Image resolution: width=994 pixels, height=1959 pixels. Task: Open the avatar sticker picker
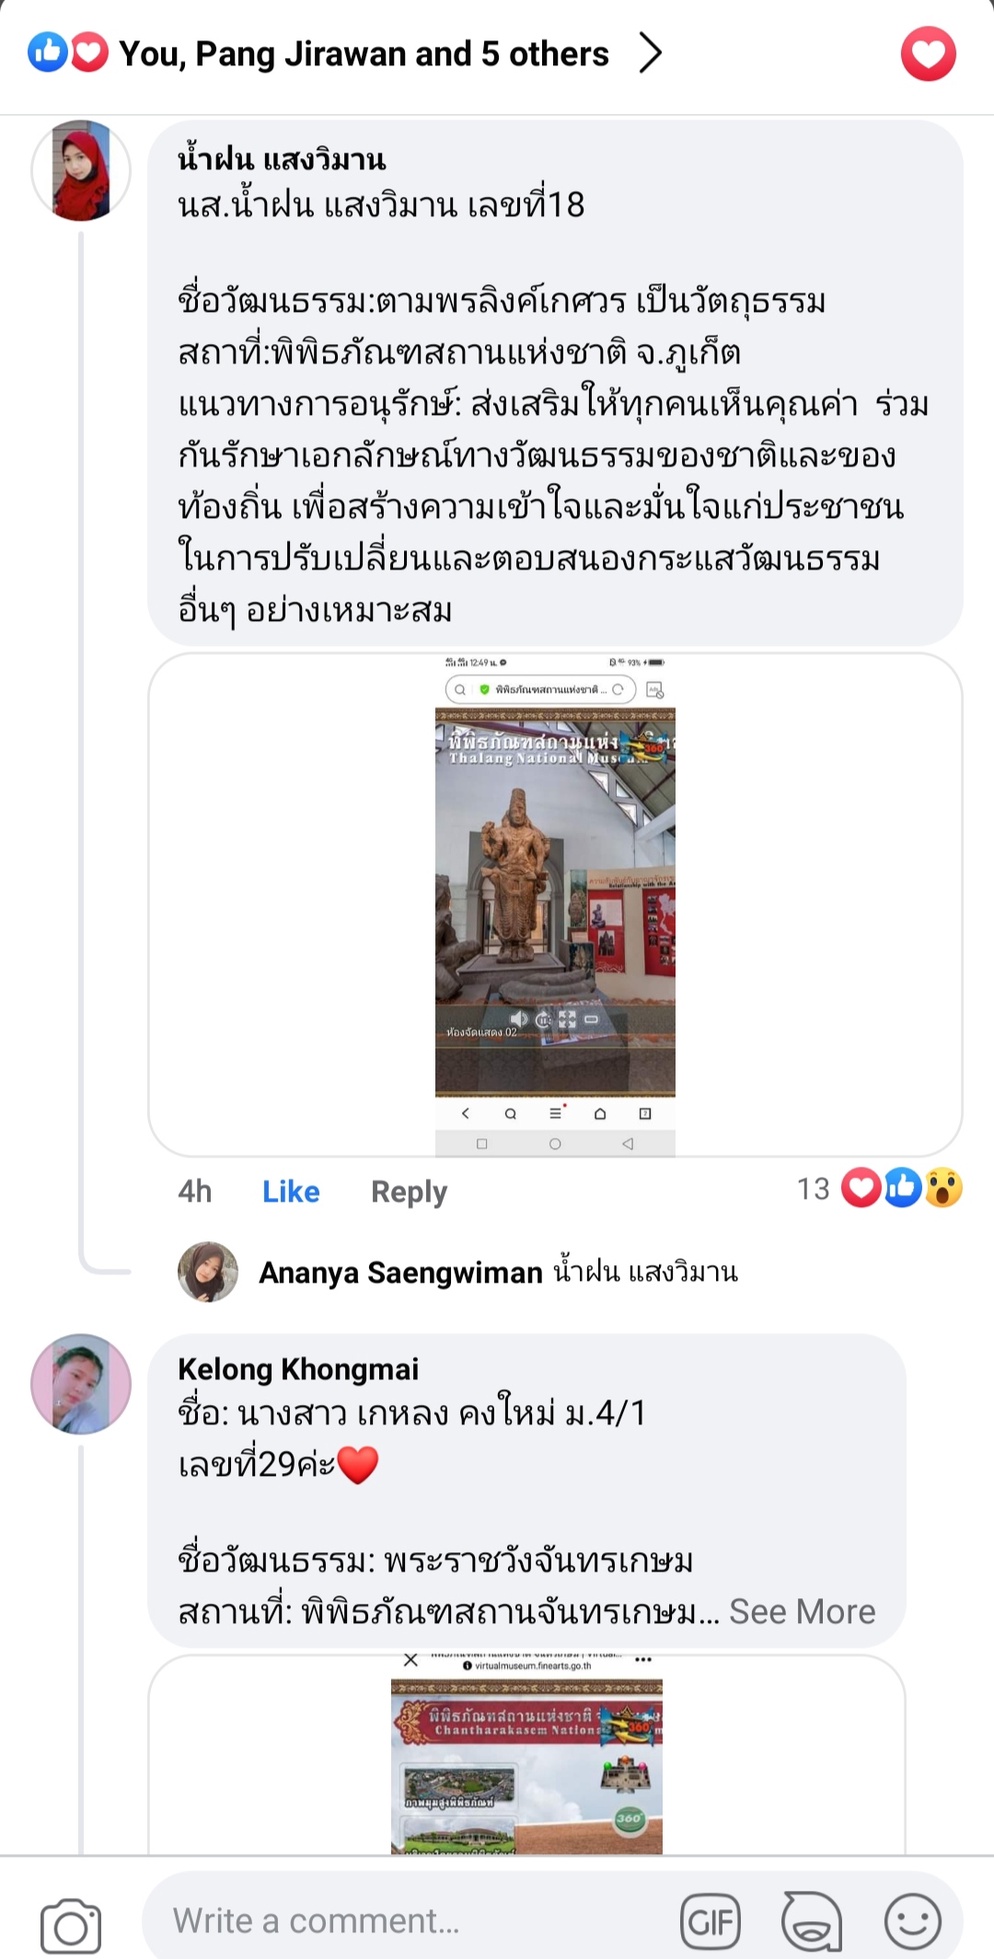pyautogui.click(x=811, y=1921)
